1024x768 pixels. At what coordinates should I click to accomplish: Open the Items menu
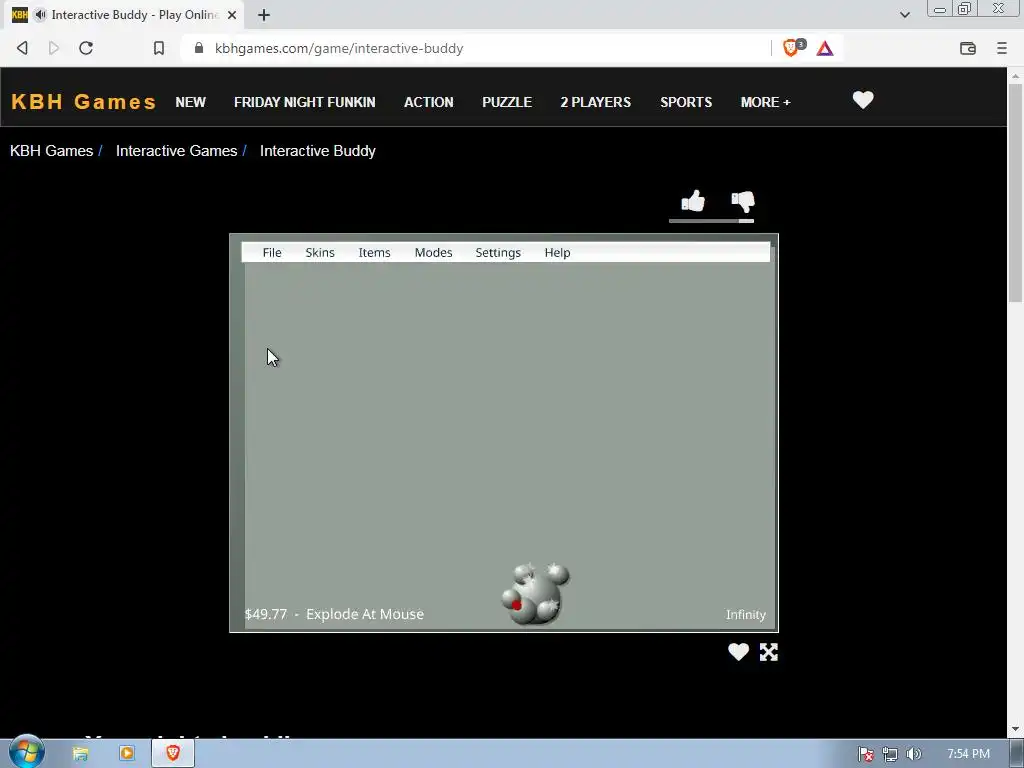374,253
